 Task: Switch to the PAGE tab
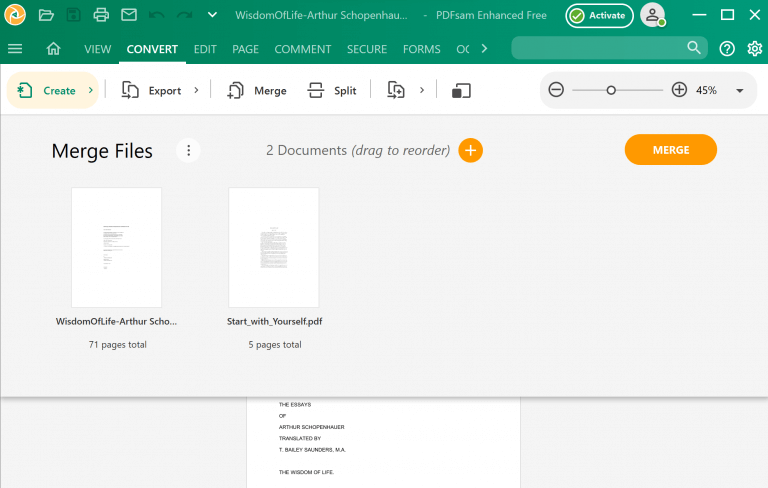(x=245, y=49)
